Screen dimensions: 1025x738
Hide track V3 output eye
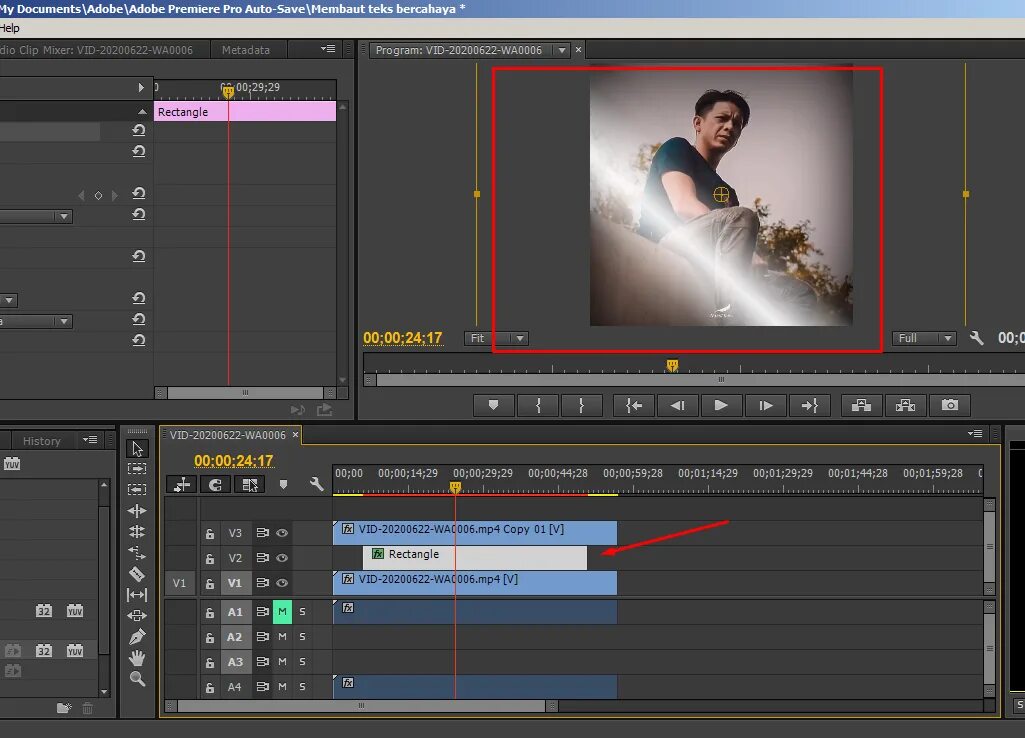[282, 533]
